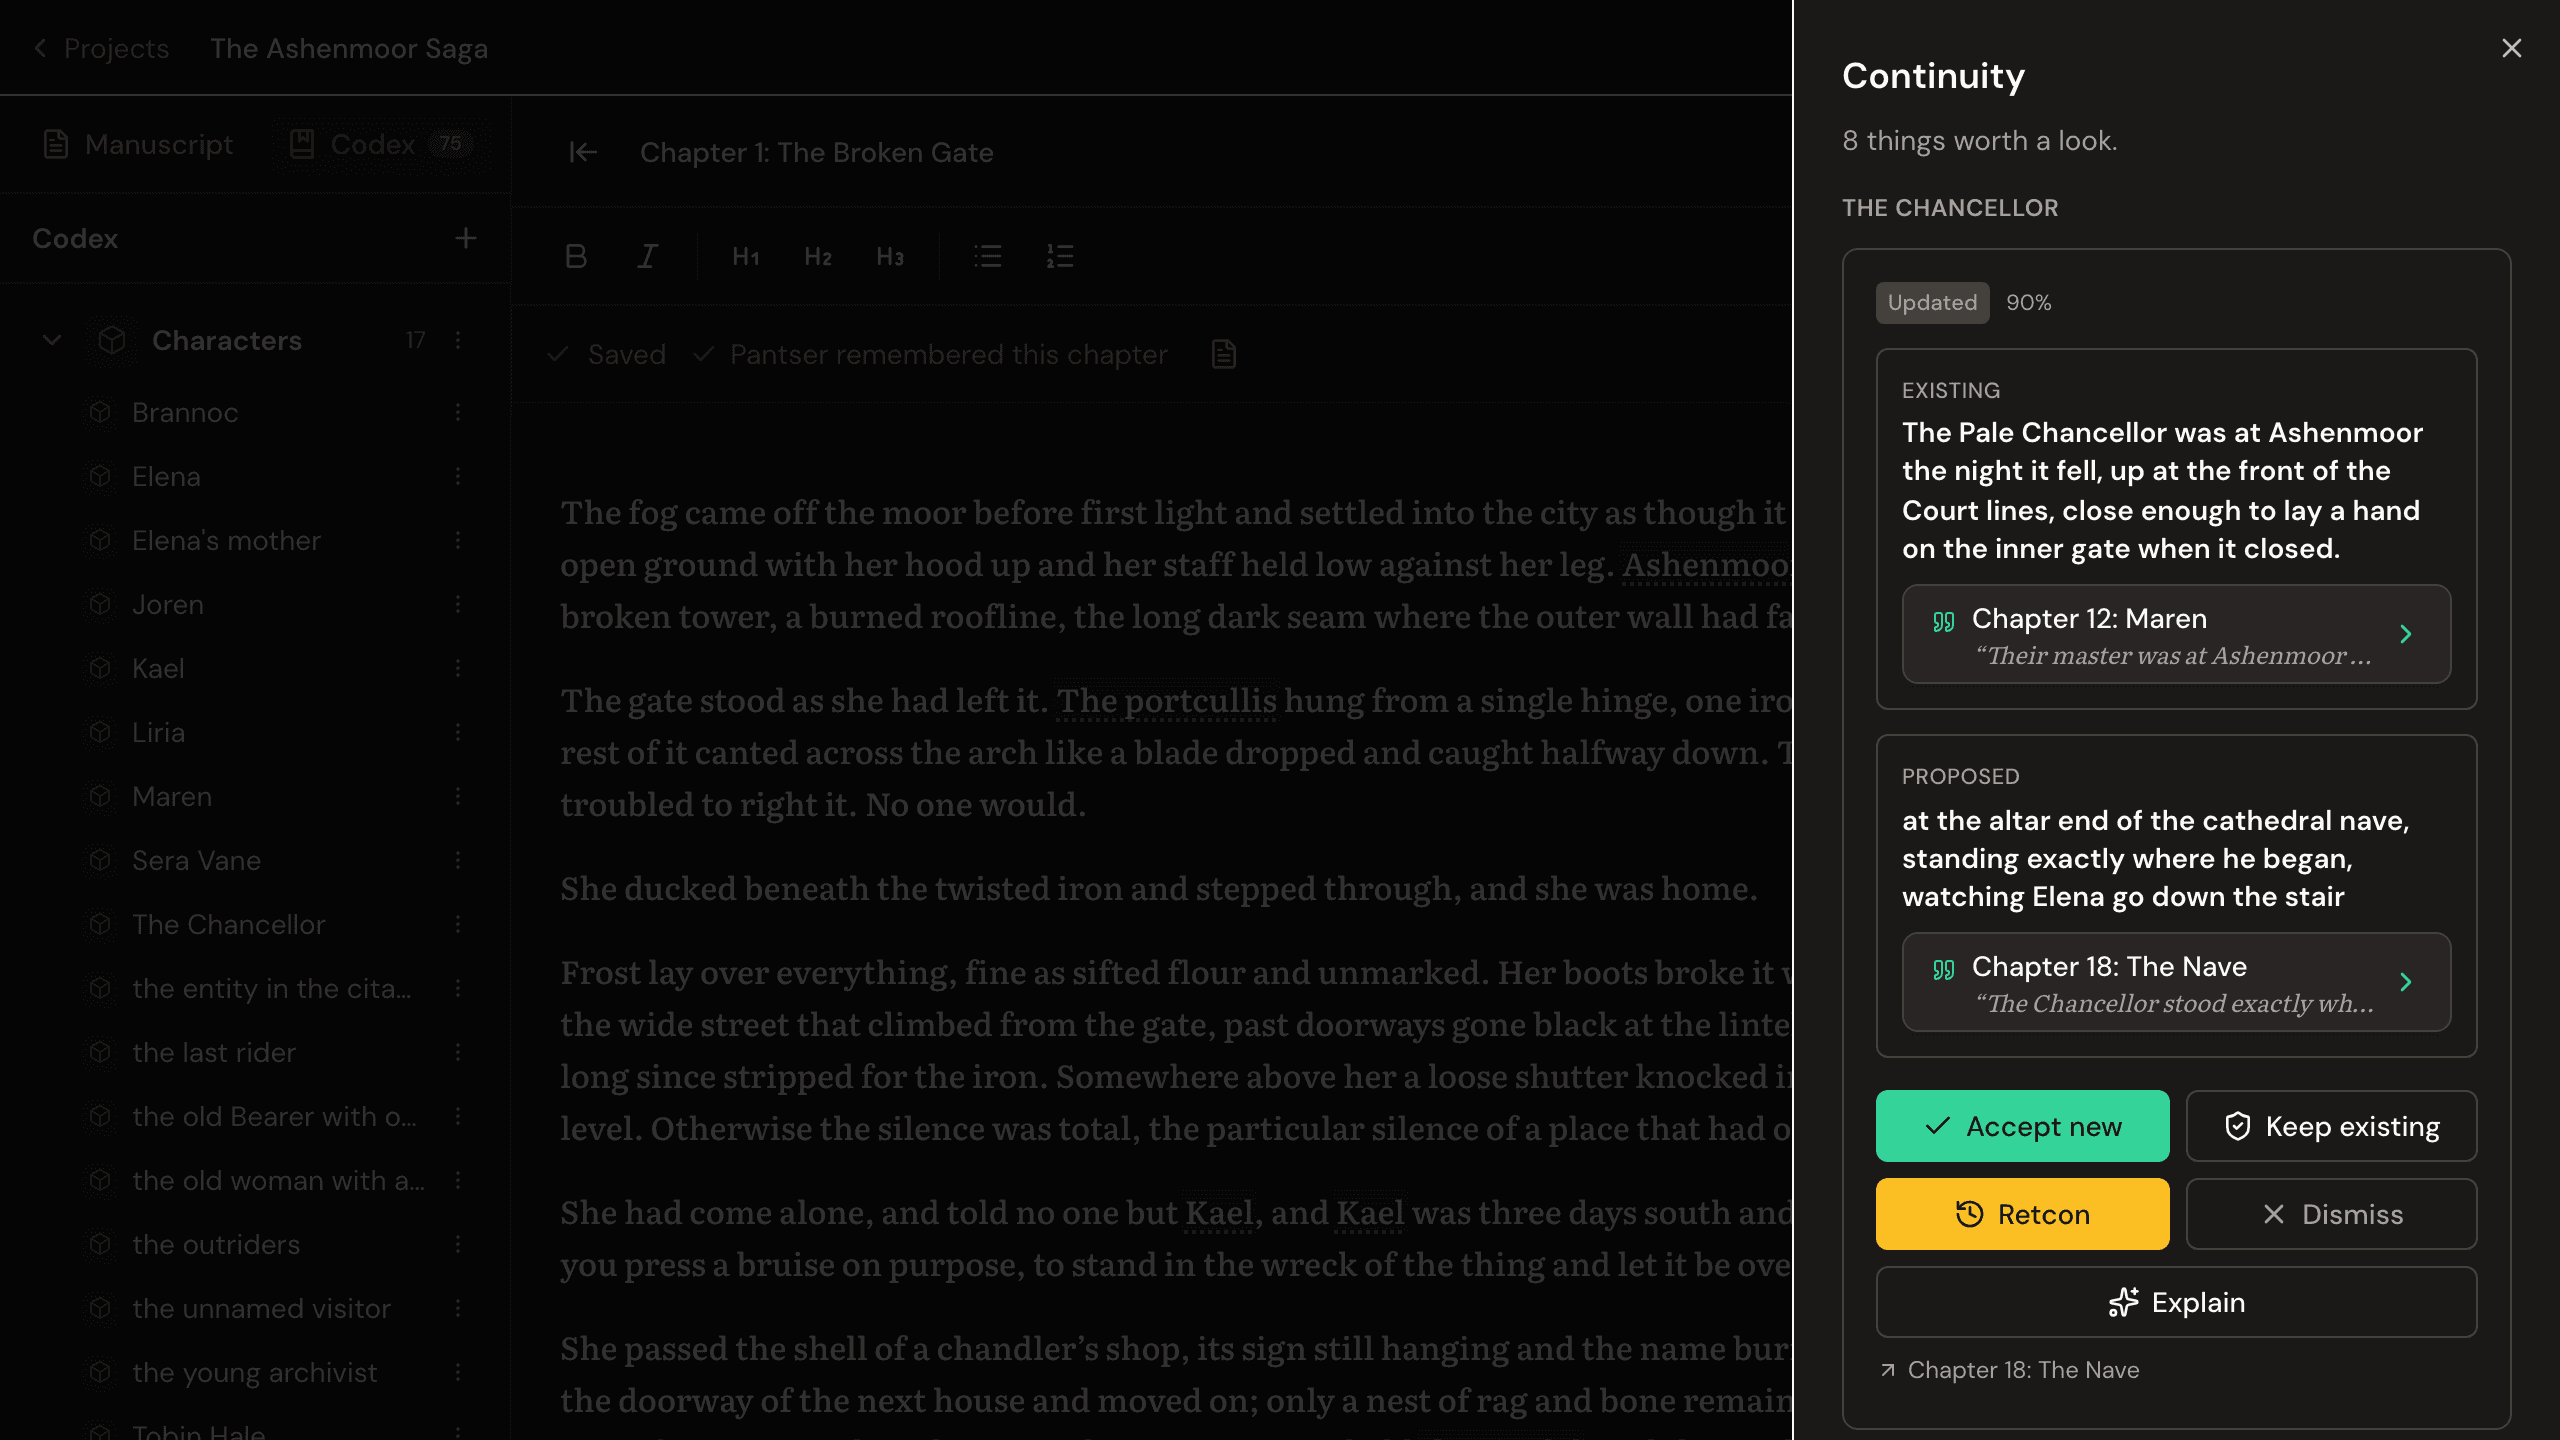Switch to the Manuscript tab
Image resolution: width=2560 pixels, height=1440 pixels.
tap(138, 144)
